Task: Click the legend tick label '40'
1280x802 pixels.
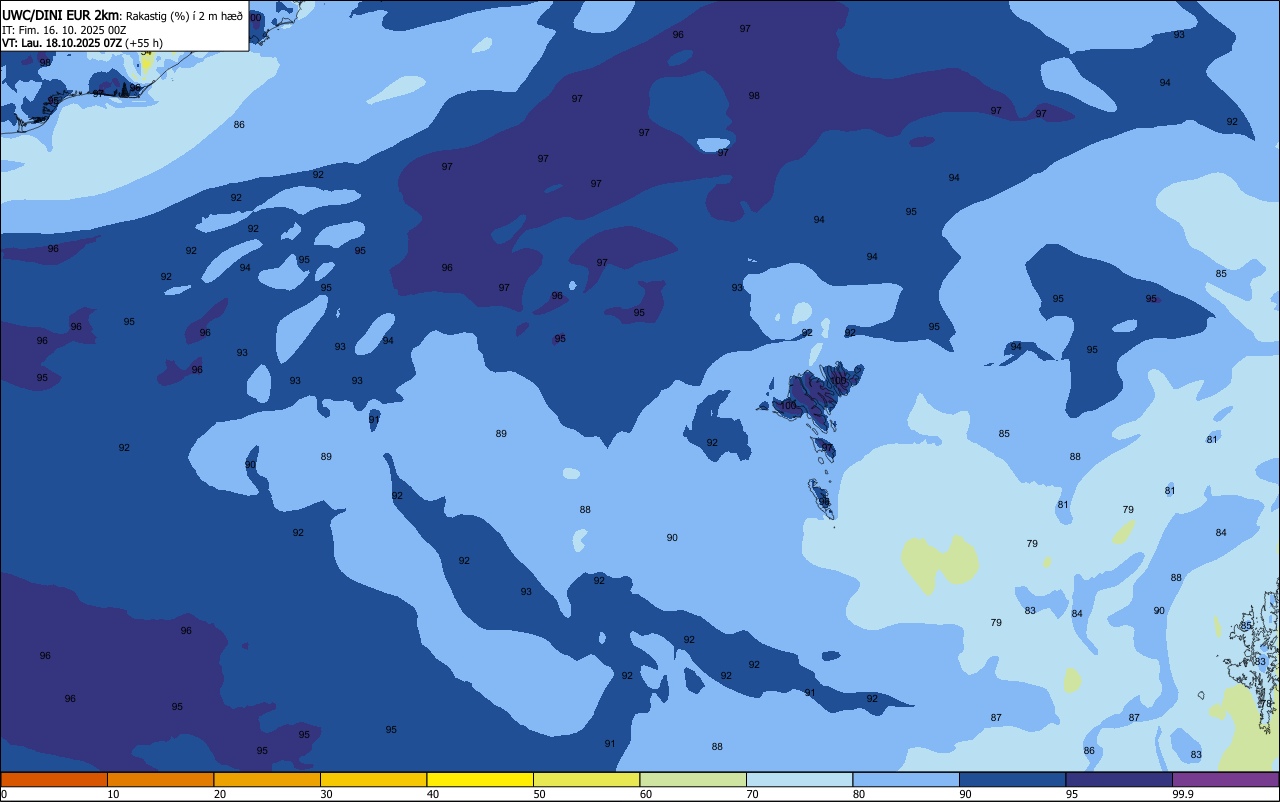Action: (433, 794)
